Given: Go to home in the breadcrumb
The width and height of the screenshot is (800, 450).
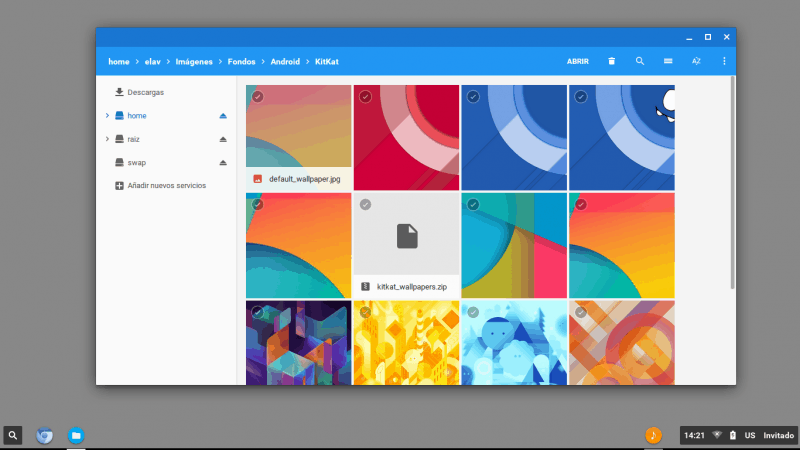Looking at the screenshot, I should tap(119, 62).
